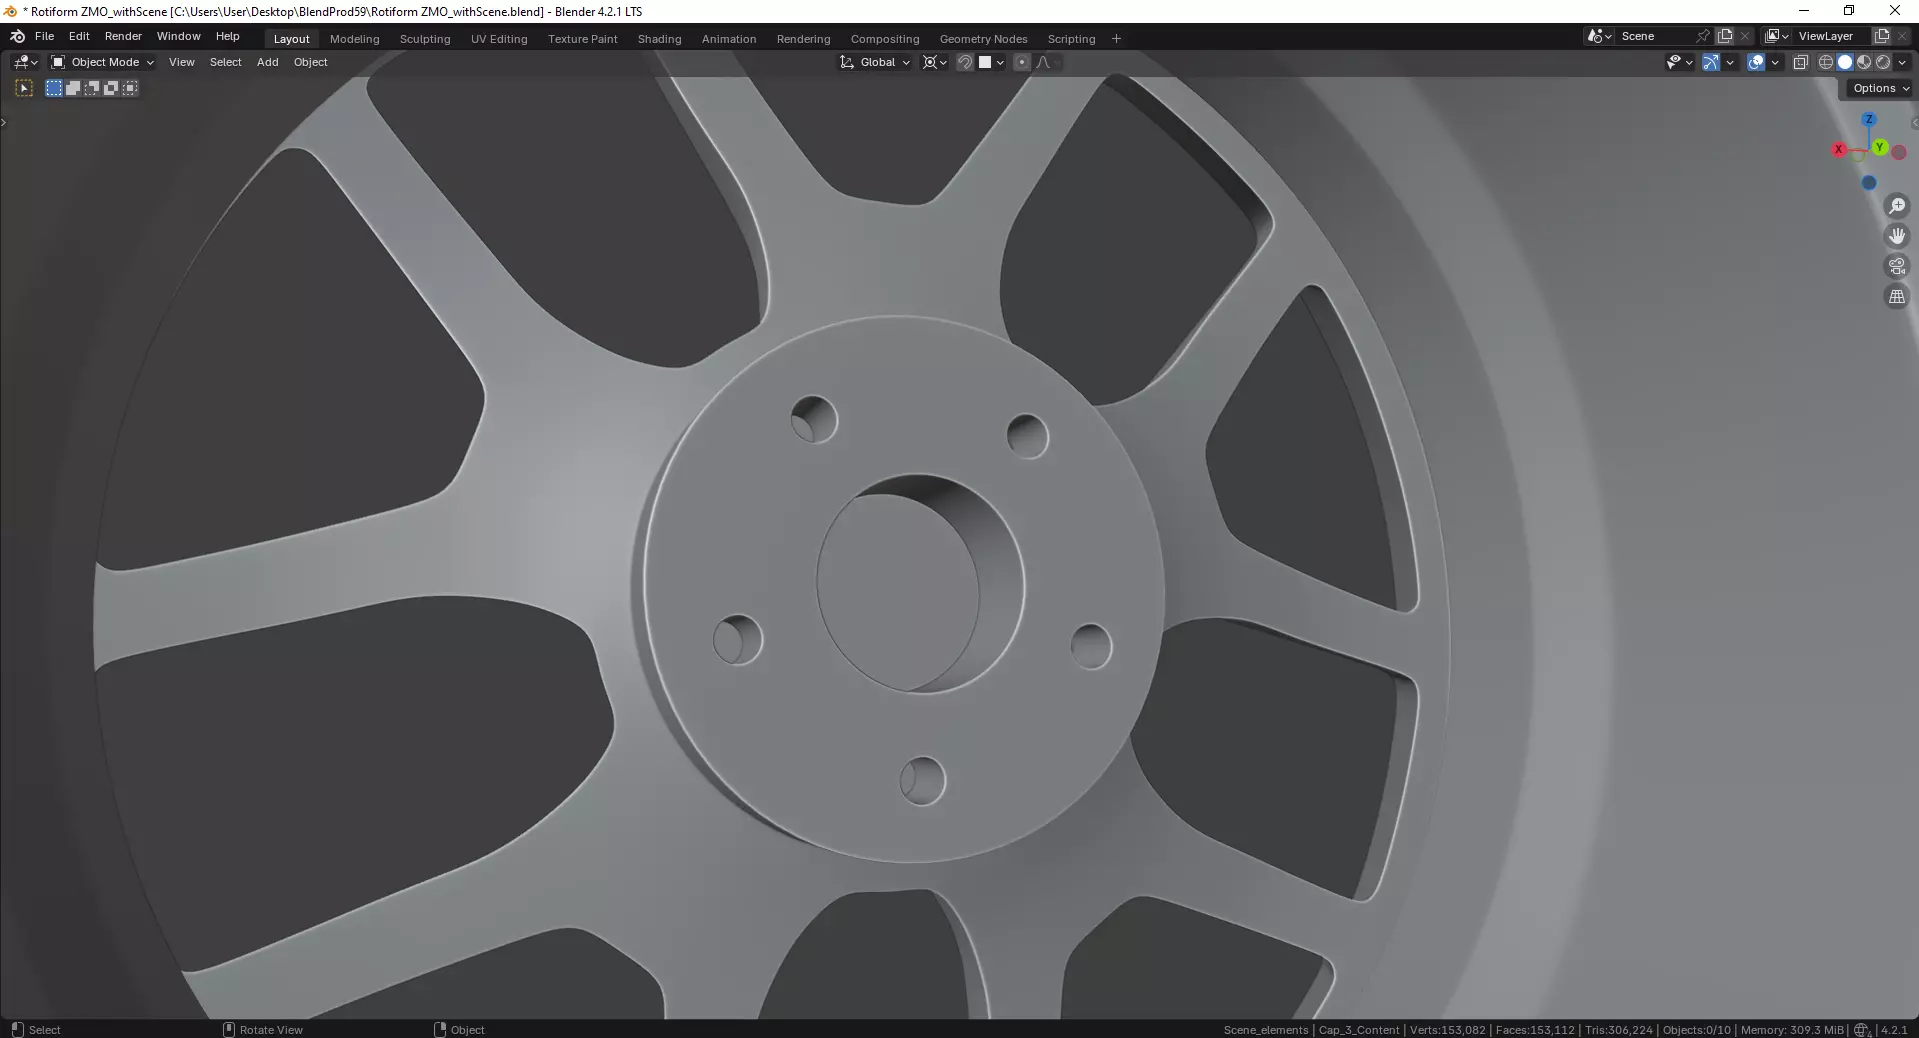Click the Move view hand icon
The height and width of the screenshot is (1038, 1919).
[1896, 236]
